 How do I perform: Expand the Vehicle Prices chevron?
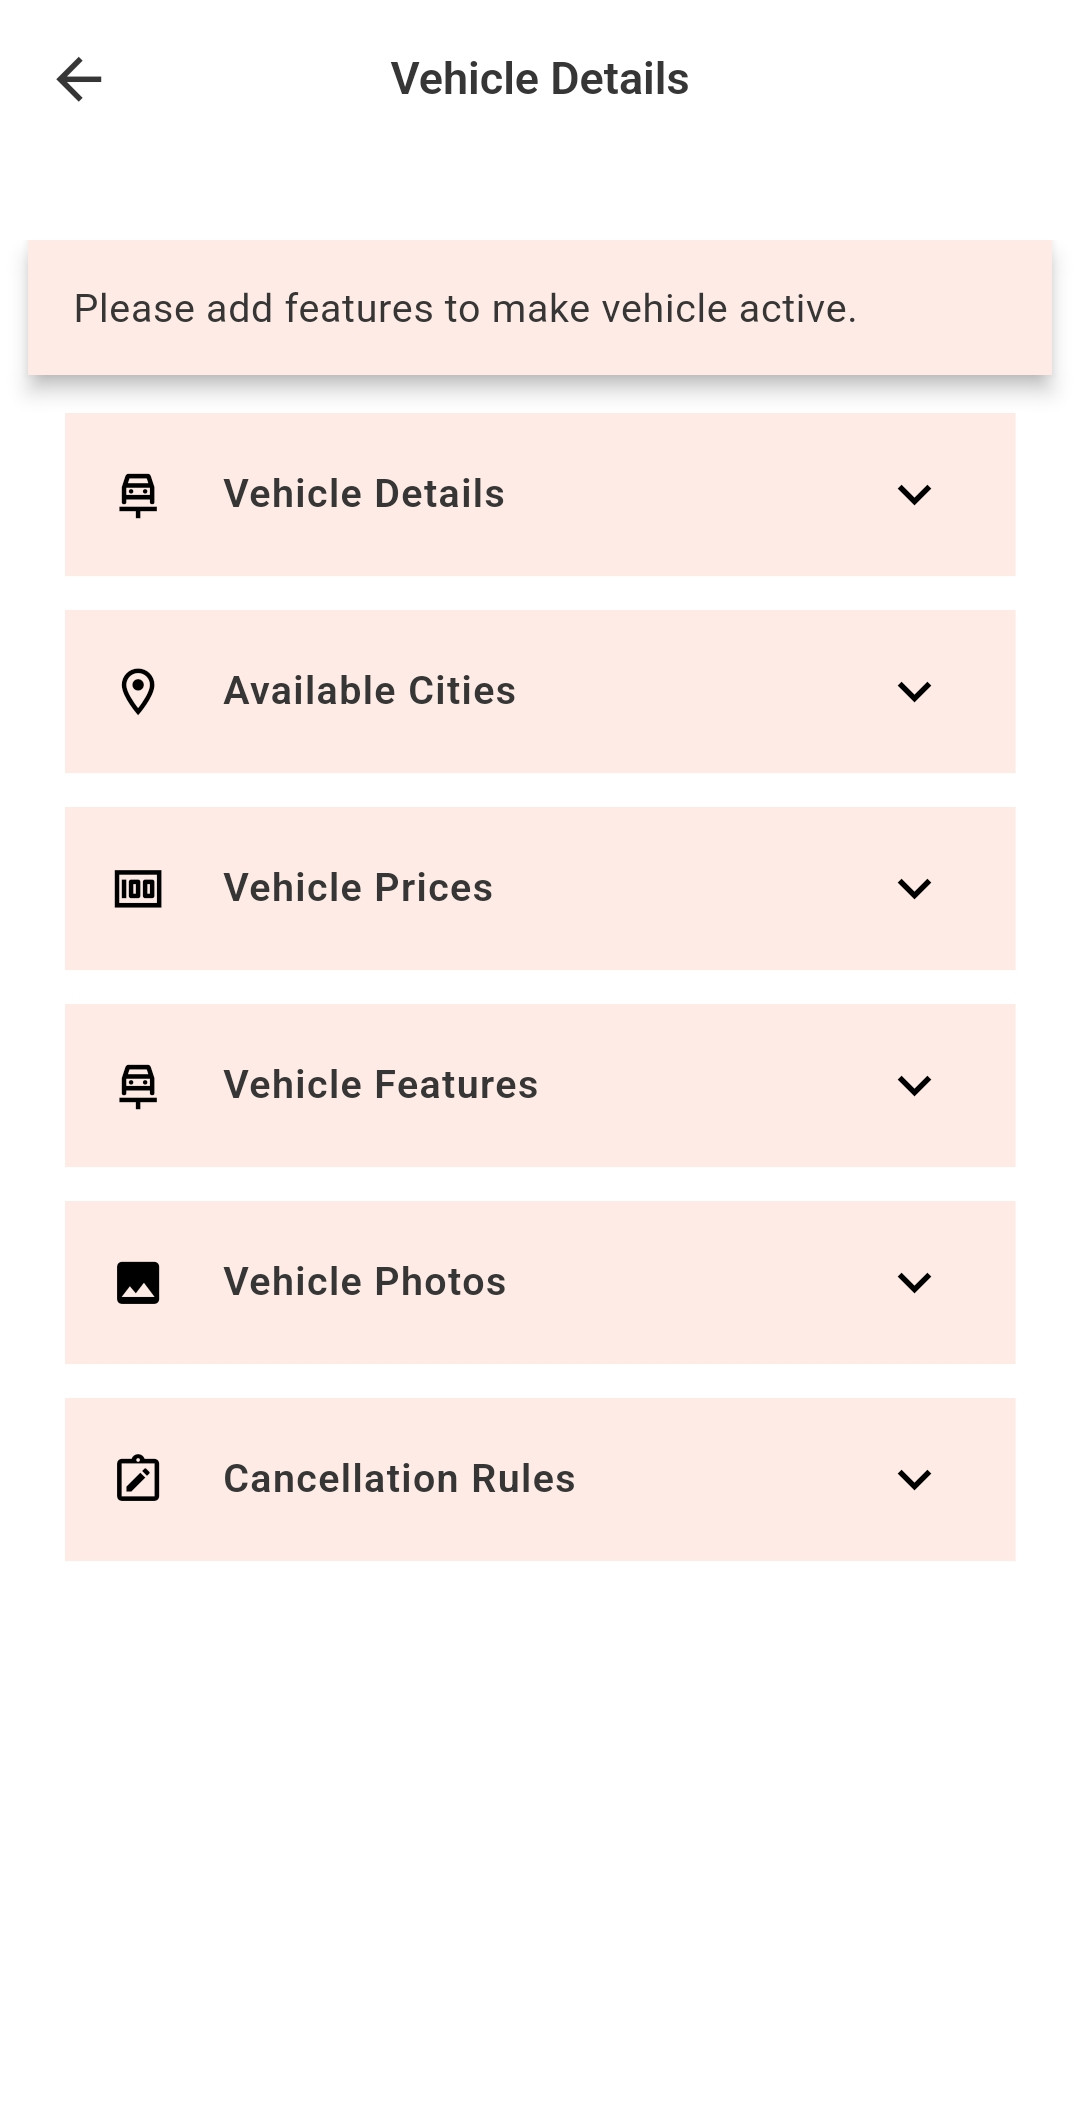914,888
